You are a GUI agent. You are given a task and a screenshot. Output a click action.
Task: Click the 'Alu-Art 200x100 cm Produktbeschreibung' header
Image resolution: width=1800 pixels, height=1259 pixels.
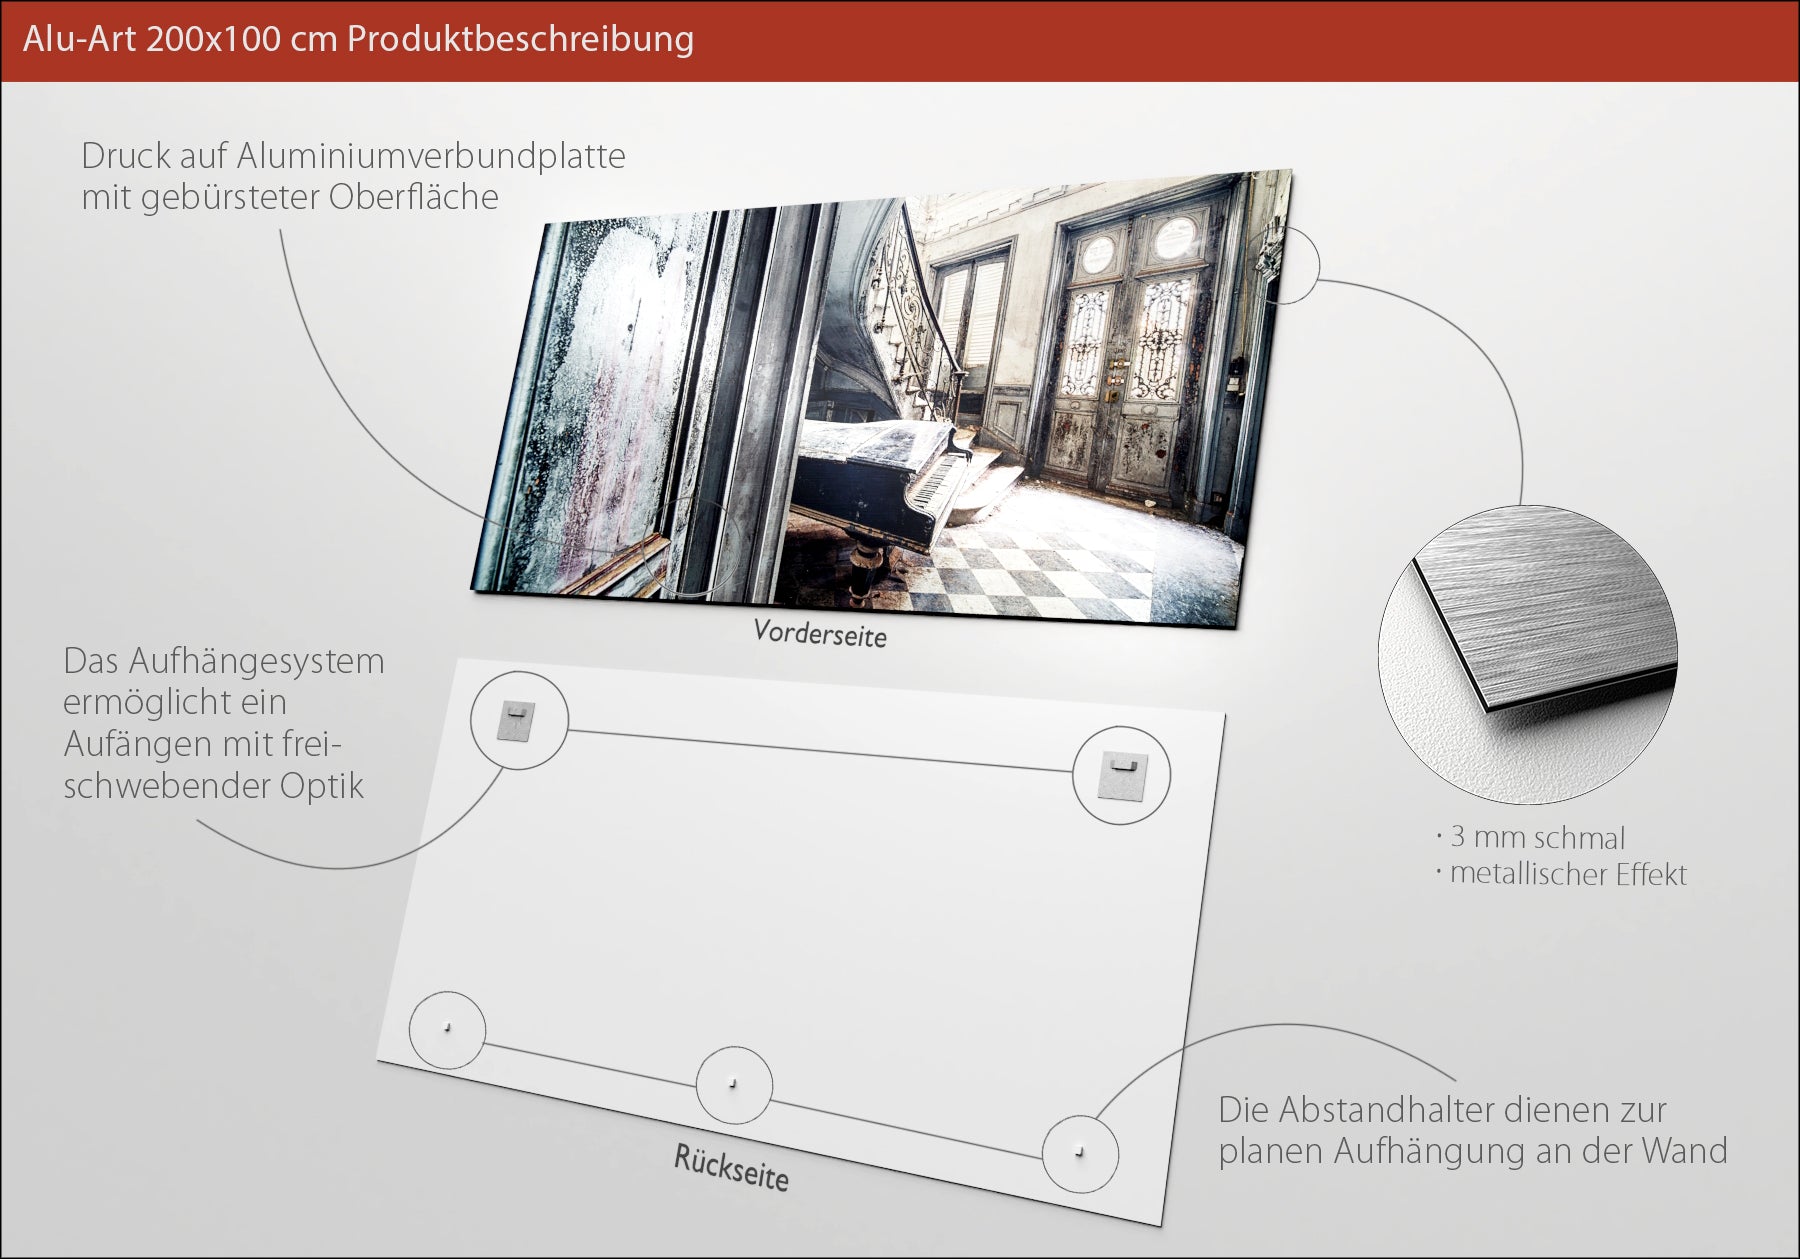pos(358,39)
